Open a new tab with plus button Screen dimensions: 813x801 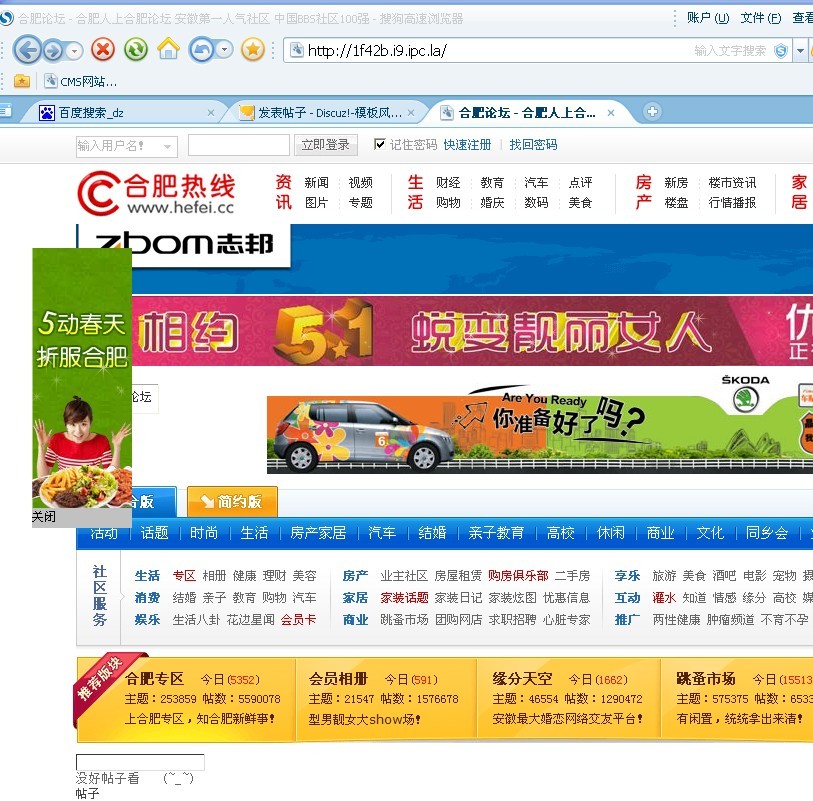(652, 111)
